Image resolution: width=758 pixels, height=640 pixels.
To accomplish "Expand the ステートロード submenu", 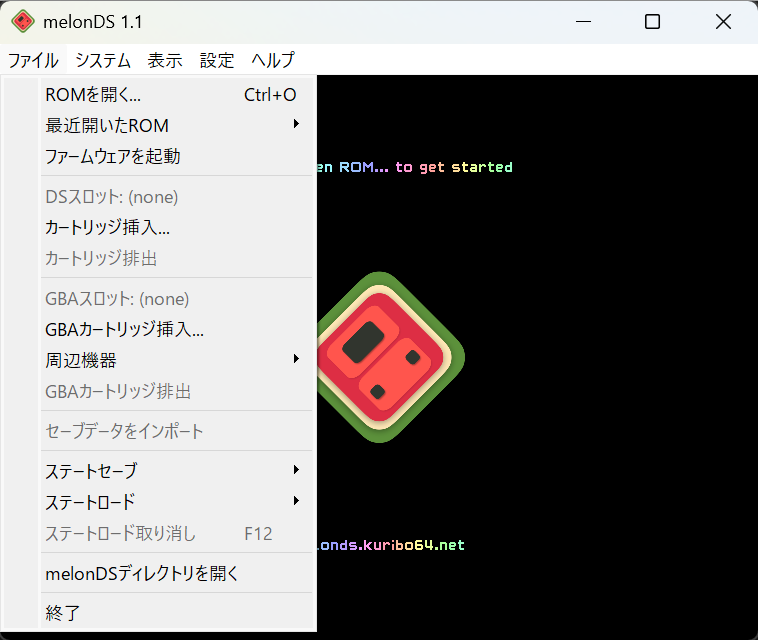I will (90, 502).
